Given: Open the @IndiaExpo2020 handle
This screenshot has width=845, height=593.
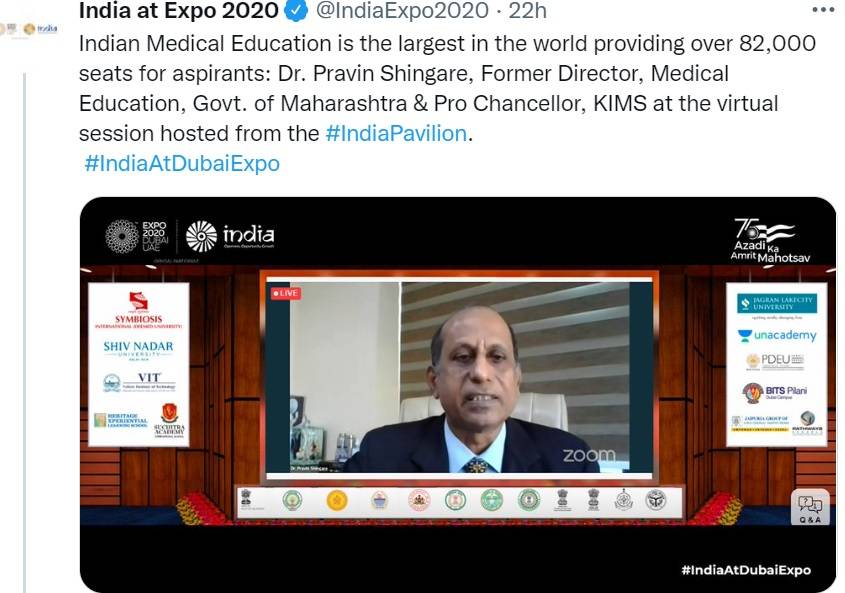Looking at the screenshot, I should point(402,10).
